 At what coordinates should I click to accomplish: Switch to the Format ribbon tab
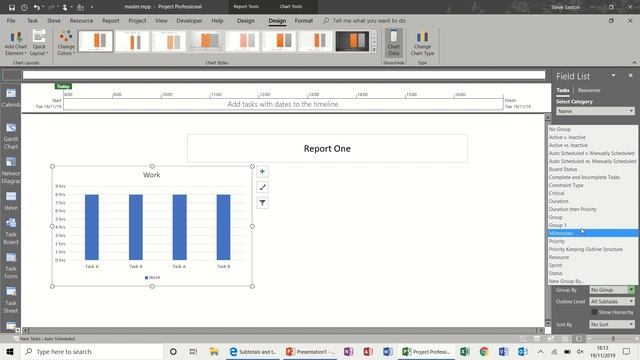[x=304, y=20]
